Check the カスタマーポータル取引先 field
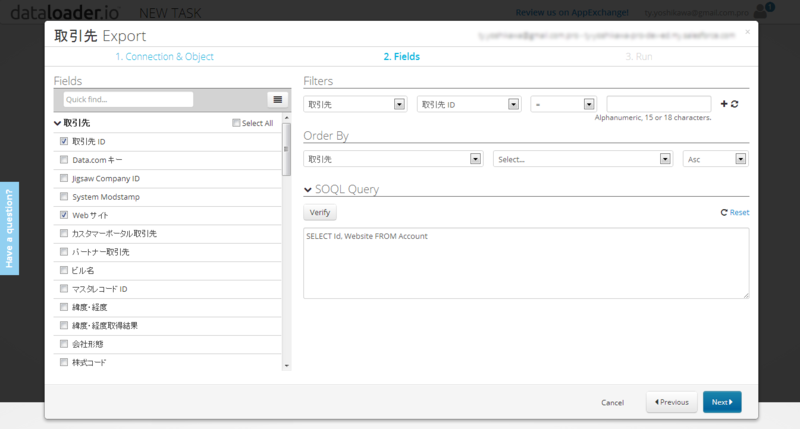 (64, 233)
